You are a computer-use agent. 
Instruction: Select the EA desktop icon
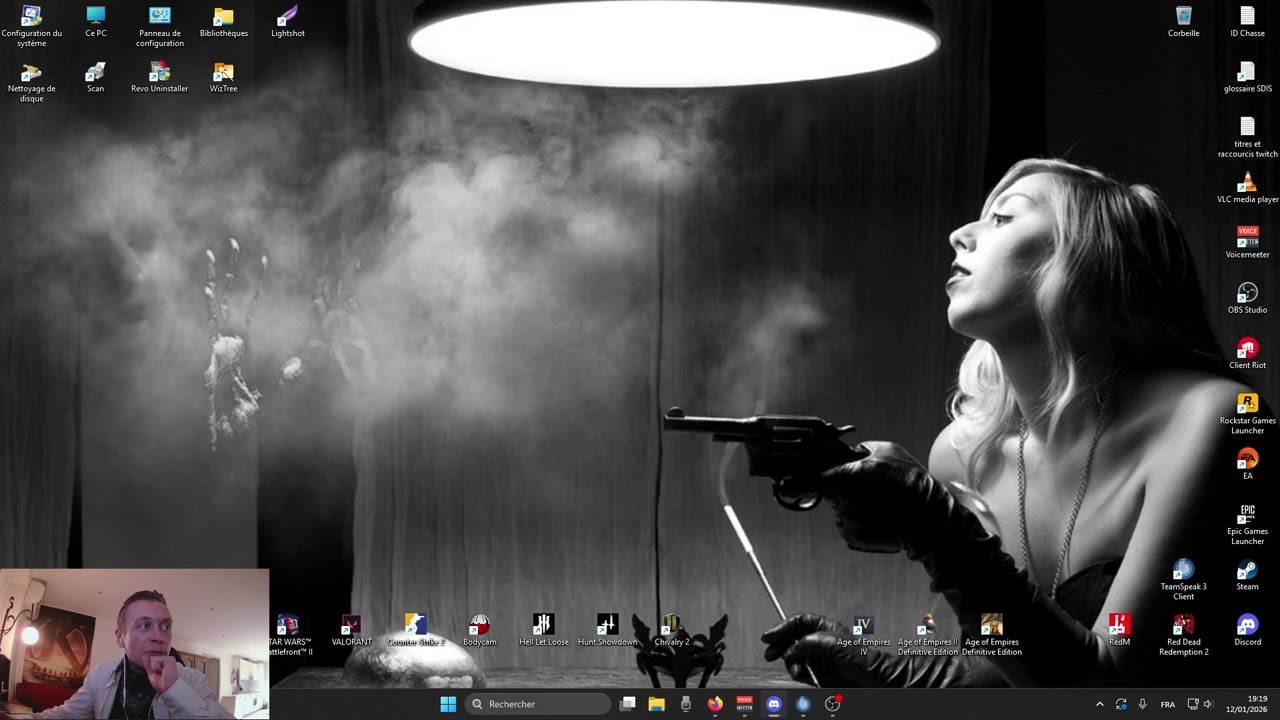pyautogui.click(x=1247, y=464)
